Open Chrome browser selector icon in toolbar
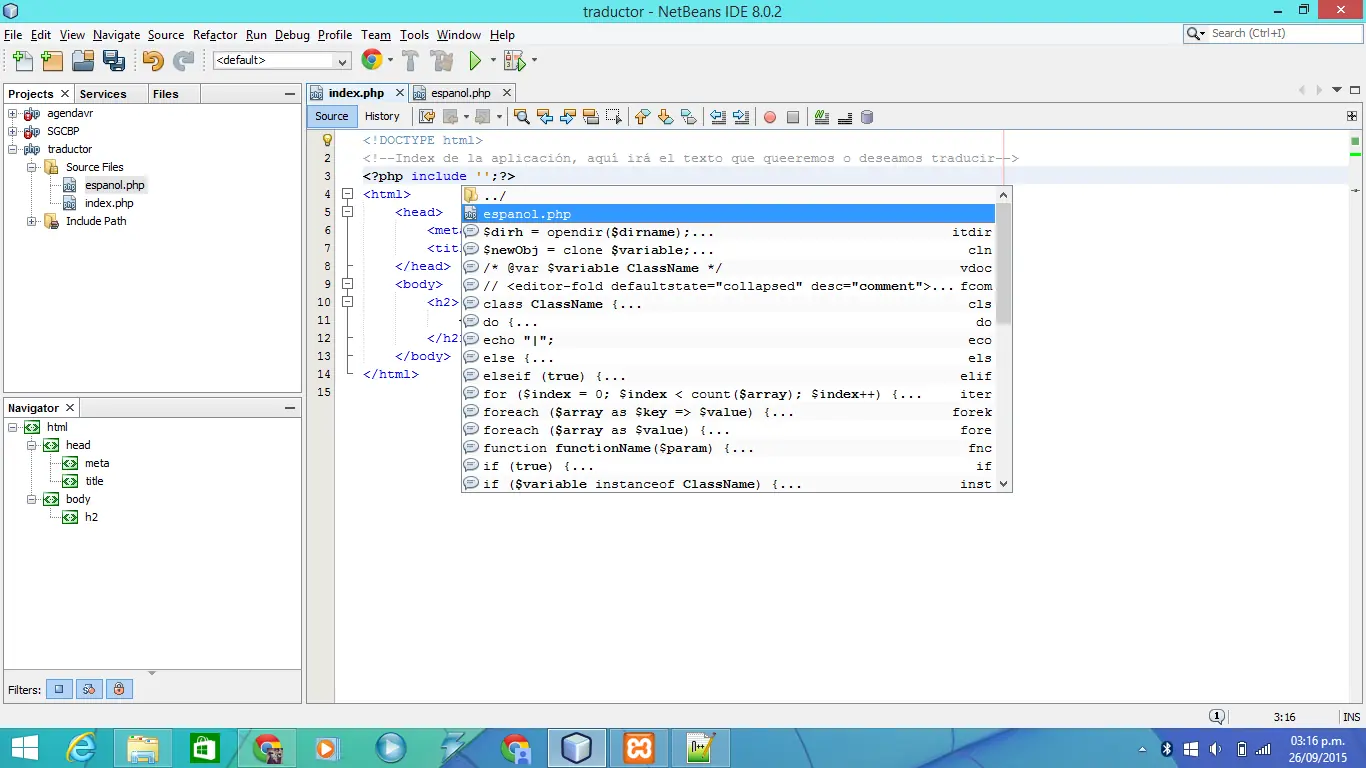The width and height of the screenshot is (1366, 768). (x=372, y=60)
